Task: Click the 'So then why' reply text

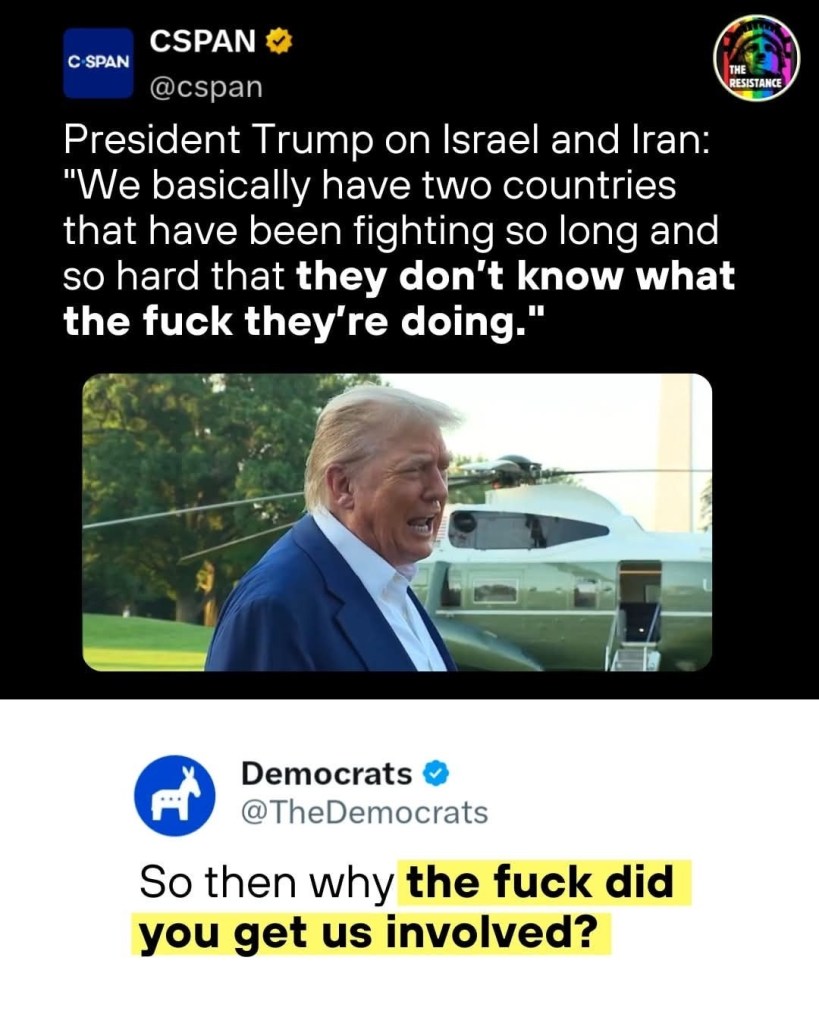Action: [266, 883]
